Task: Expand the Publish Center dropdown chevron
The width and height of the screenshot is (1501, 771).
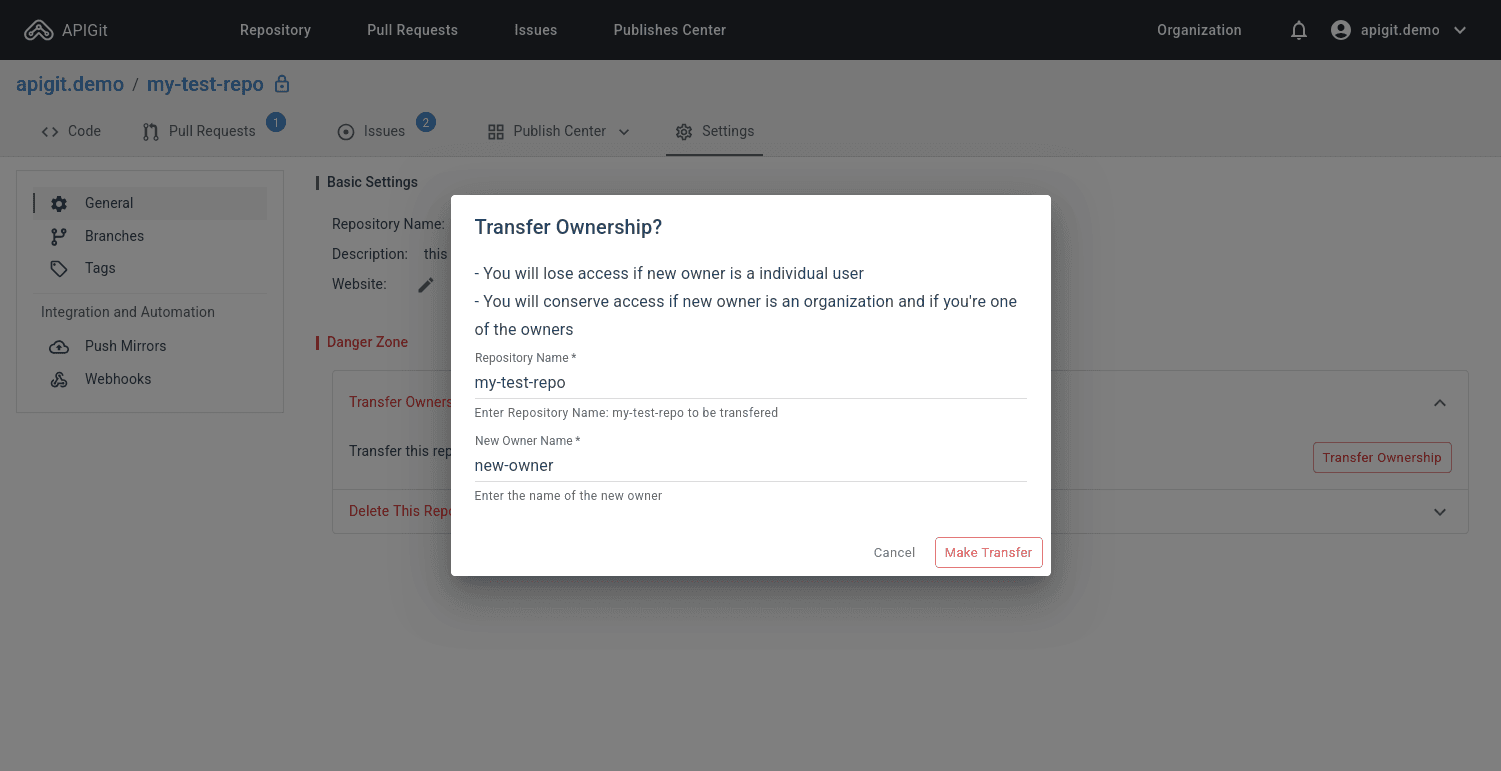Action: [x=624, y=132]
